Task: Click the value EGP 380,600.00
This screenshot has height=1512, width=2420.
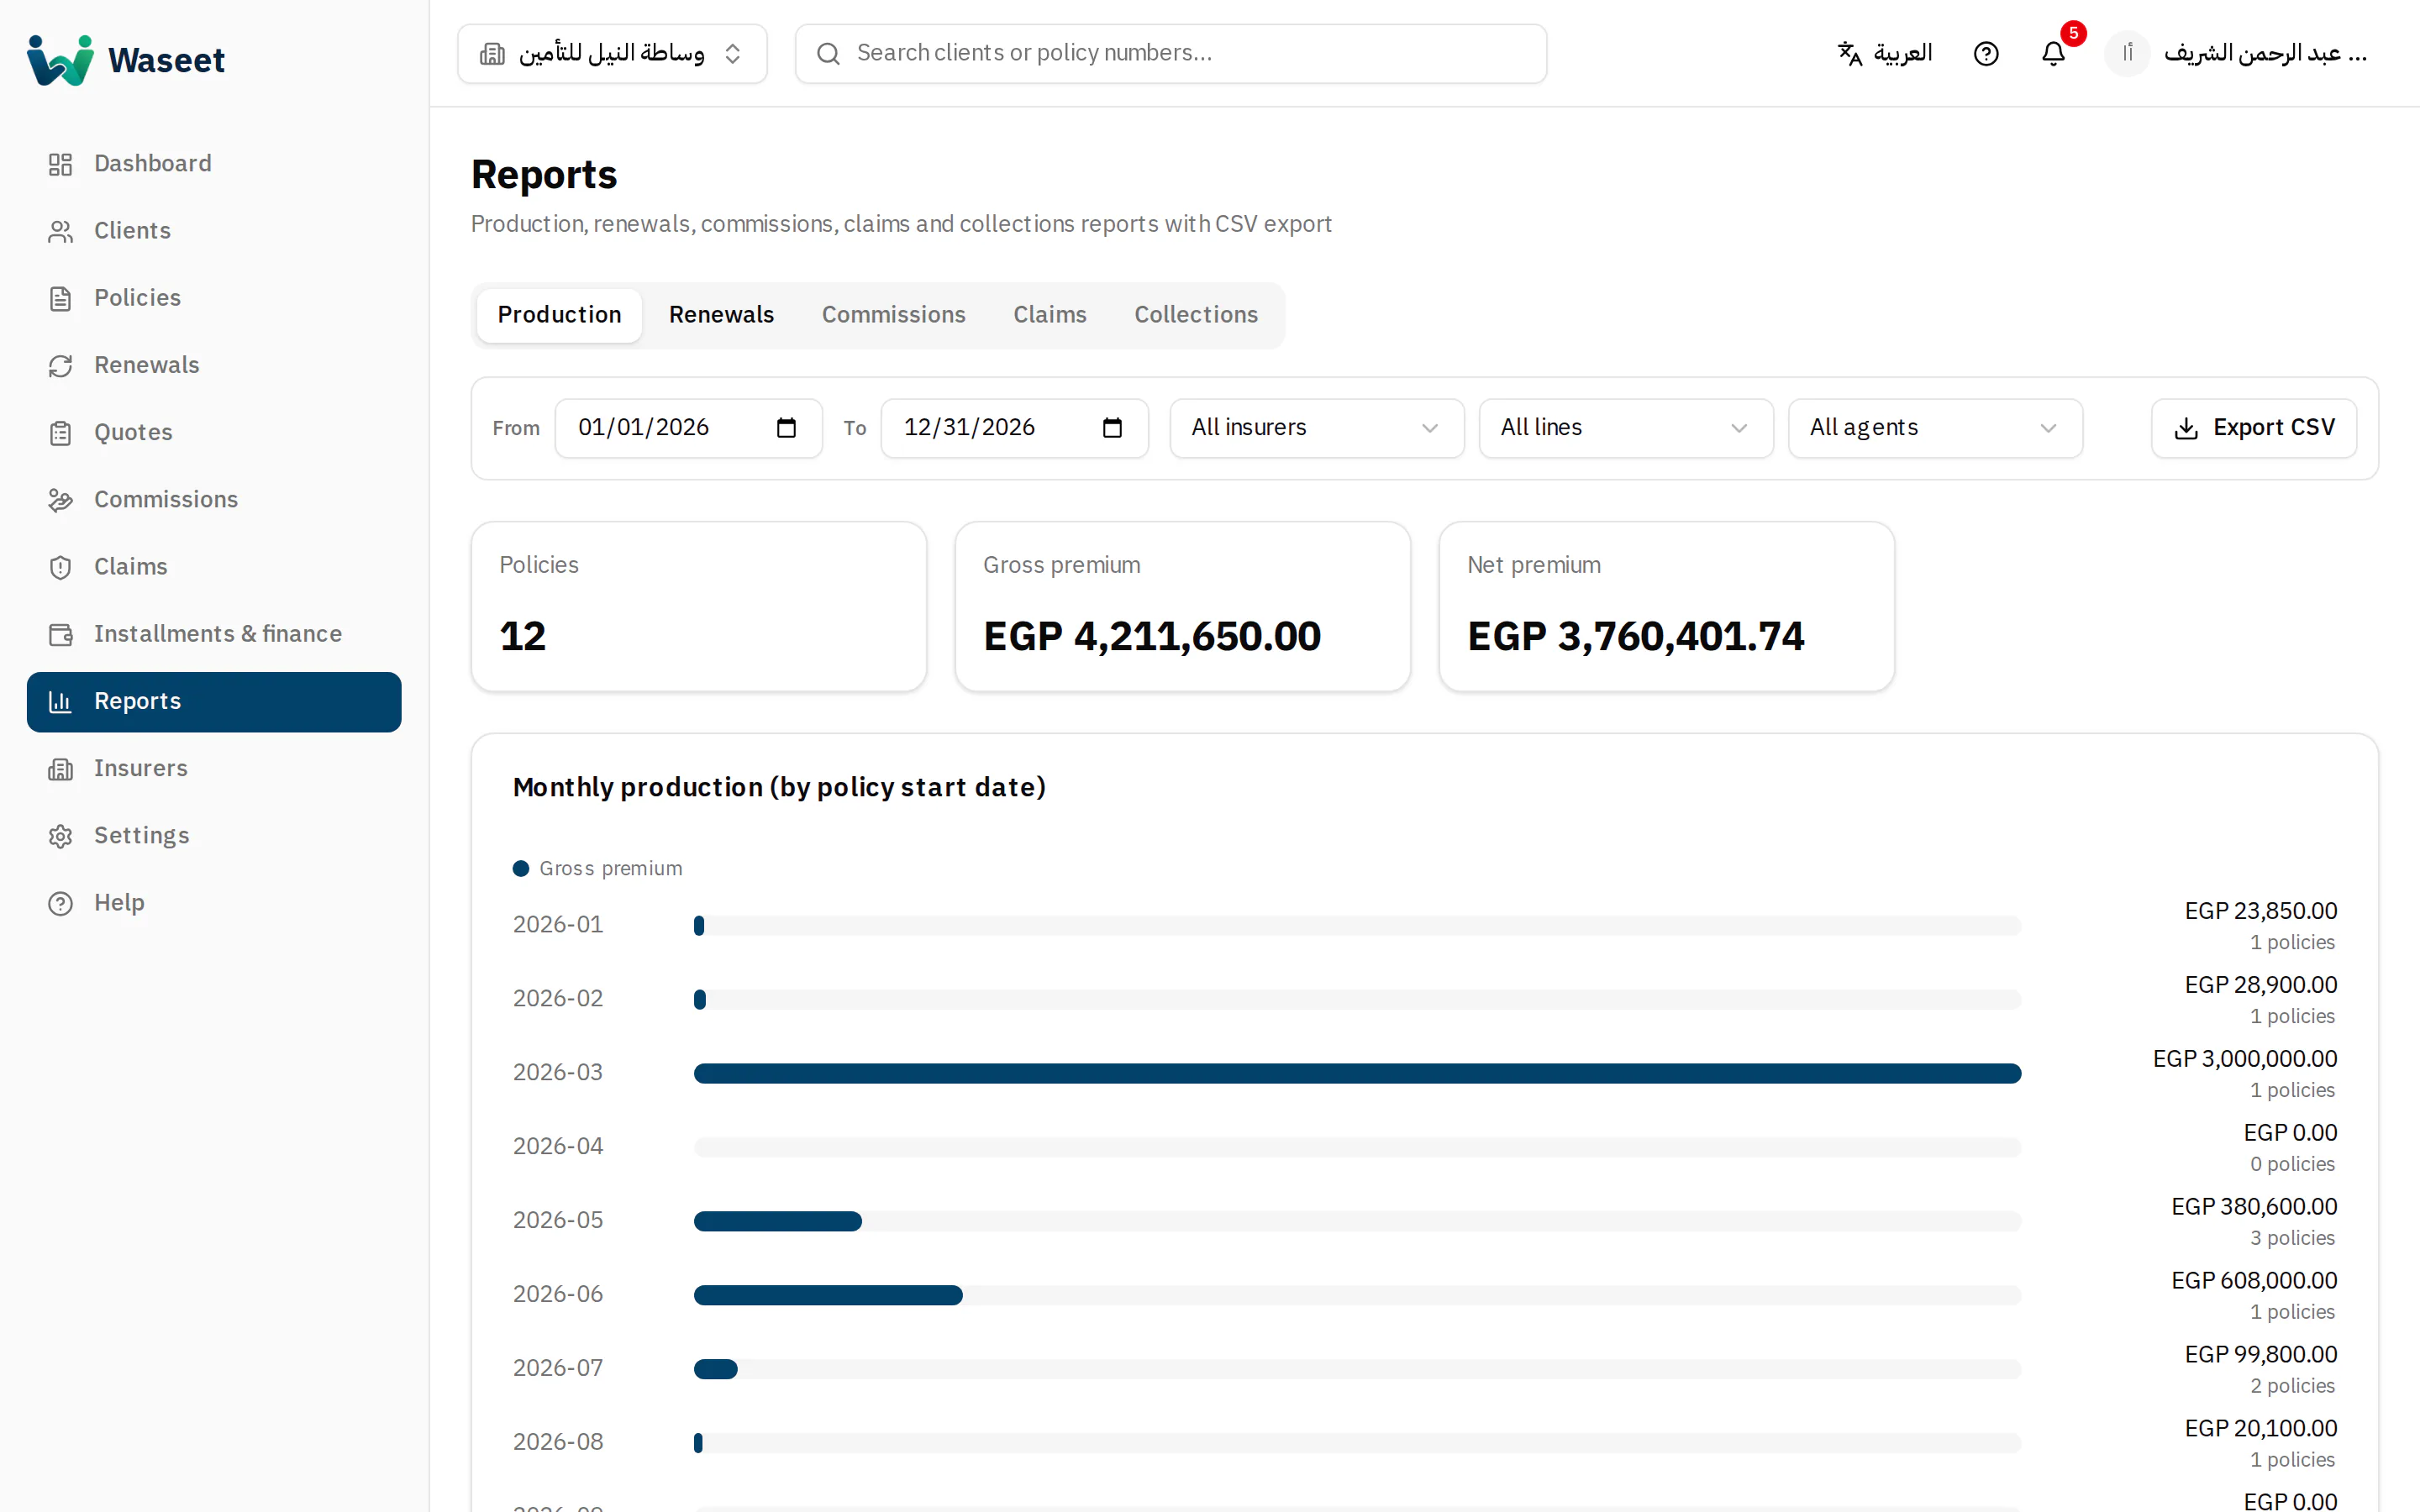Action: click(x=2254, y=1206)
